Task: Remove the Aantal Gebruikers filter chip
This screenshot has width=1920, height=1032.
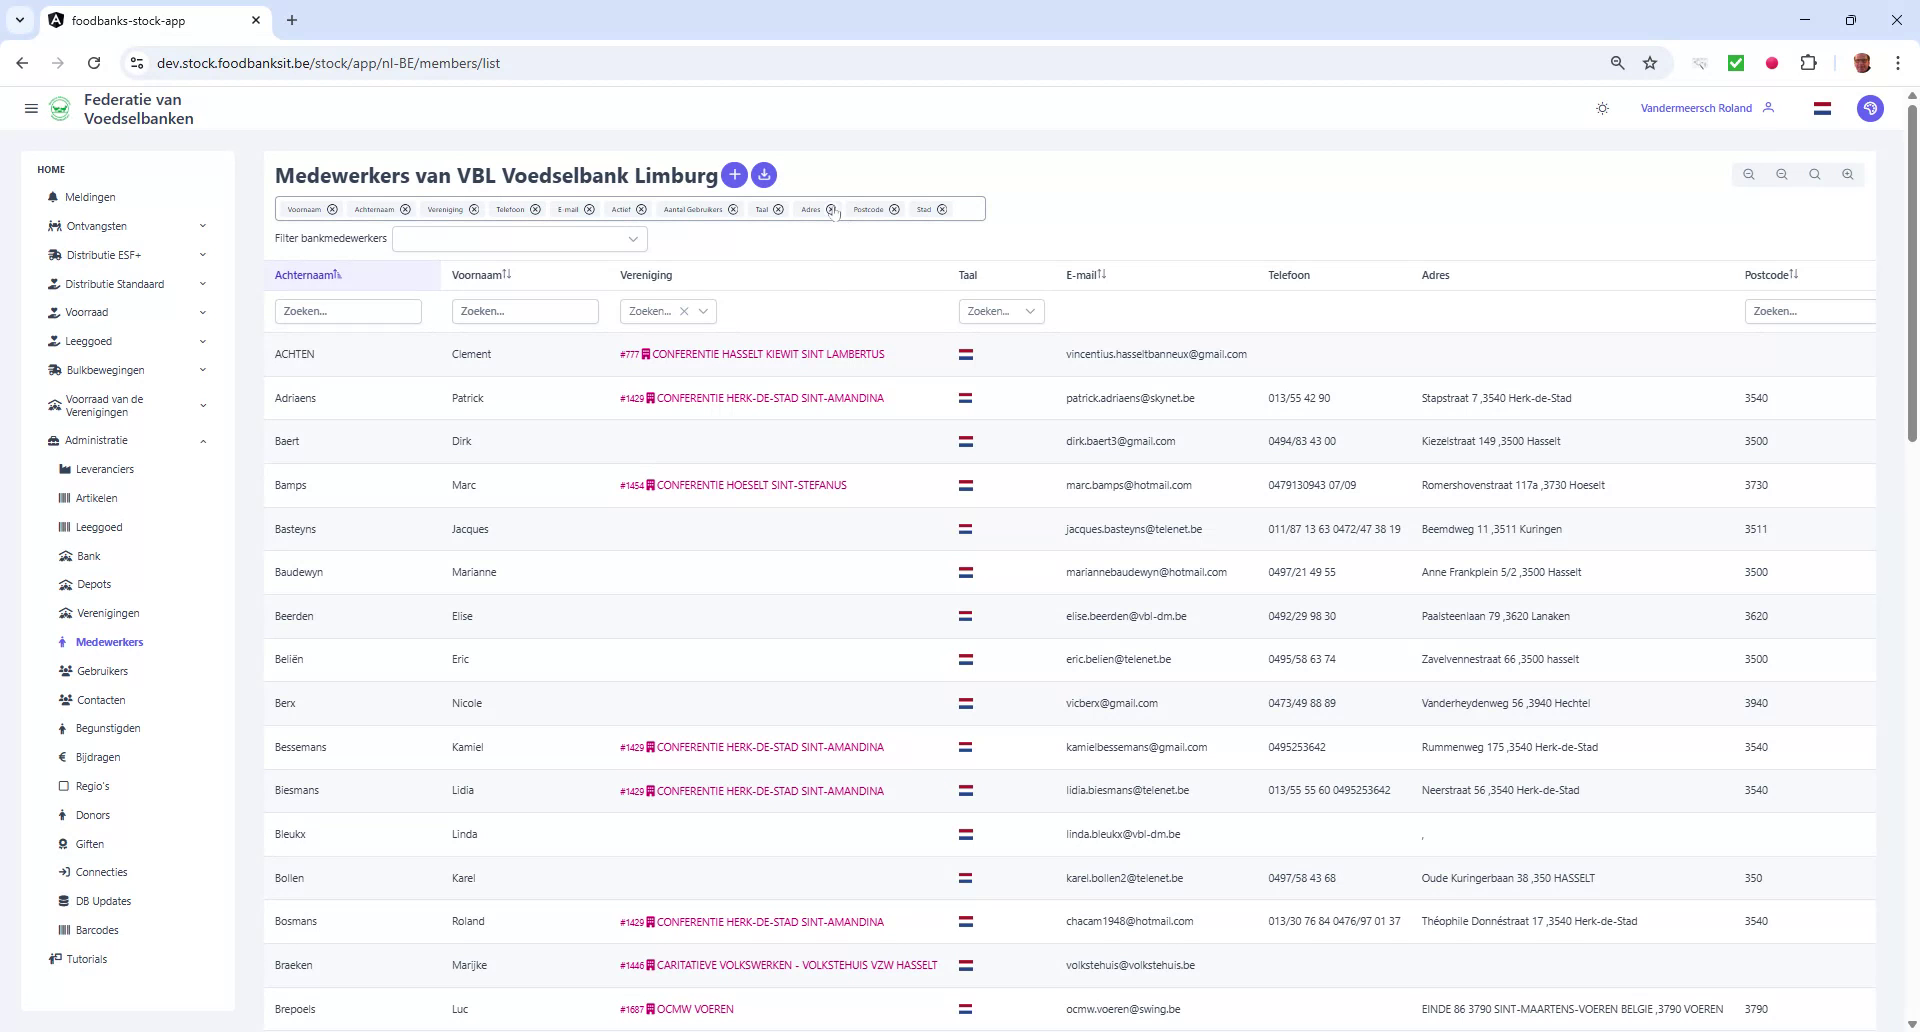Action: pos(733,209)
